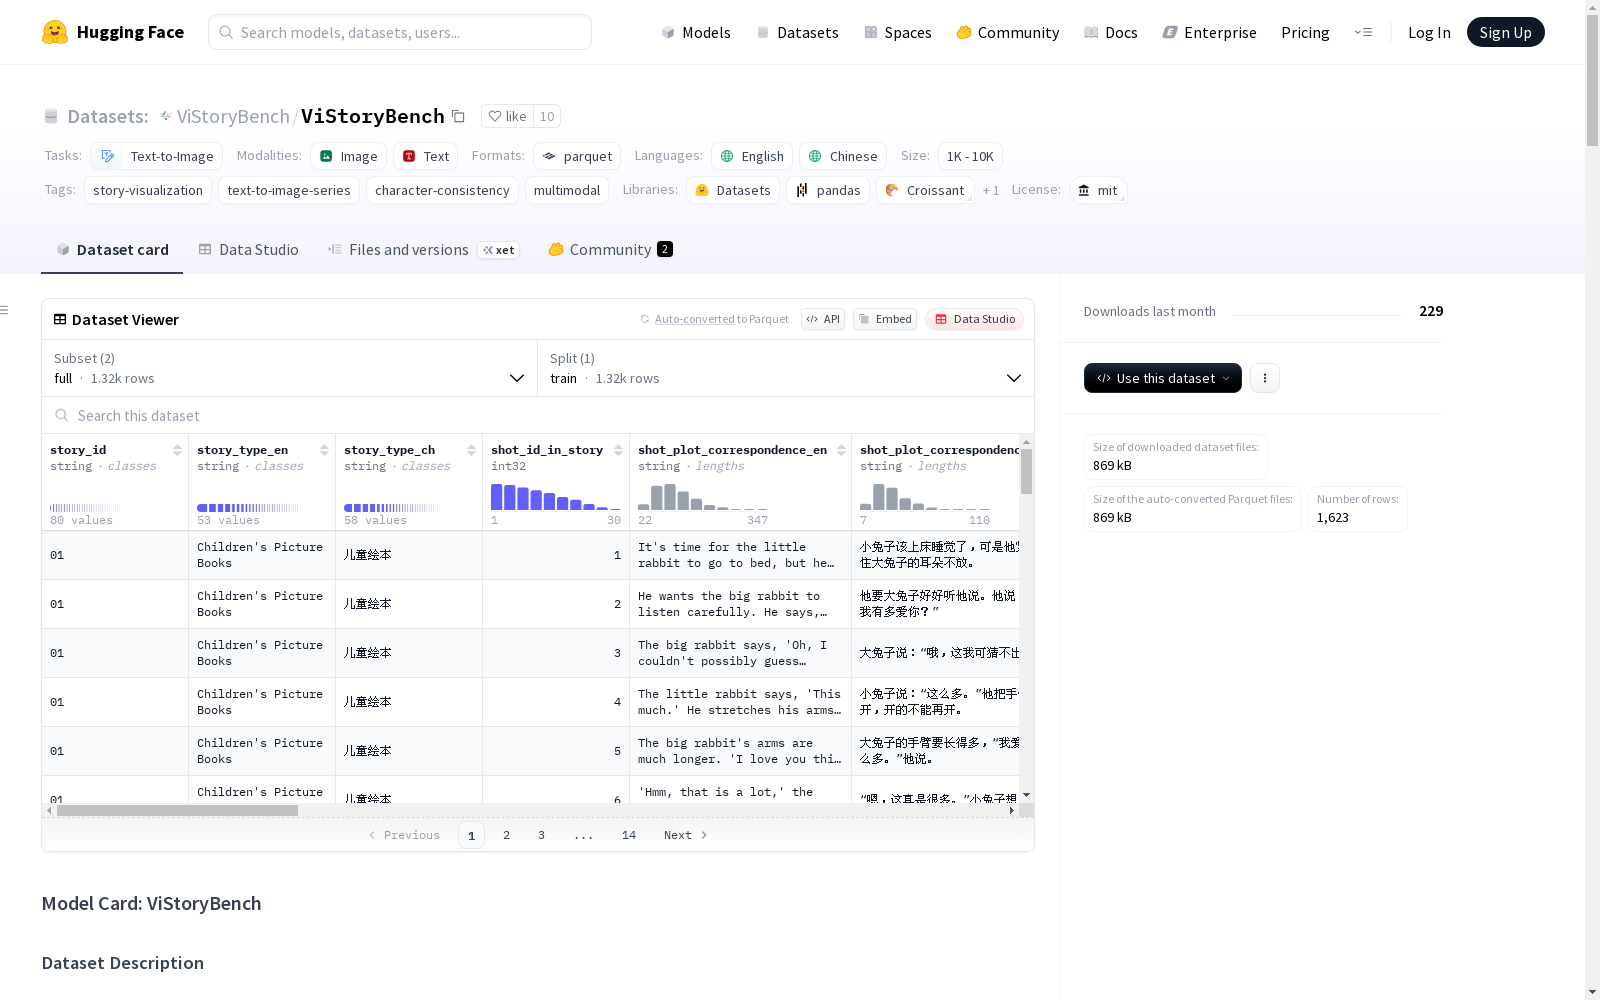Click shot_id_in_story histogram chart
This screenshot has width=1600, height=1000.
tap(556, 496)
